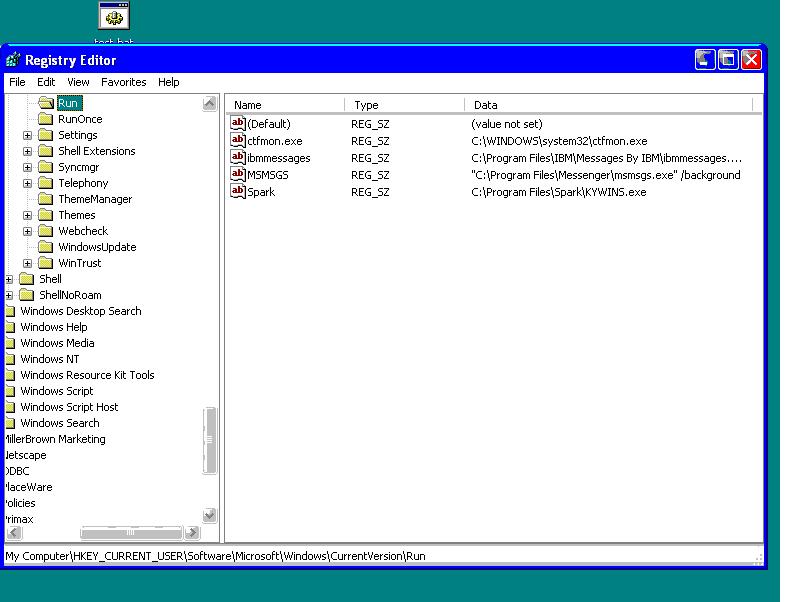800x602 pixels.
Task: Click the Webcheck folder icon
Action: [46, 231]
